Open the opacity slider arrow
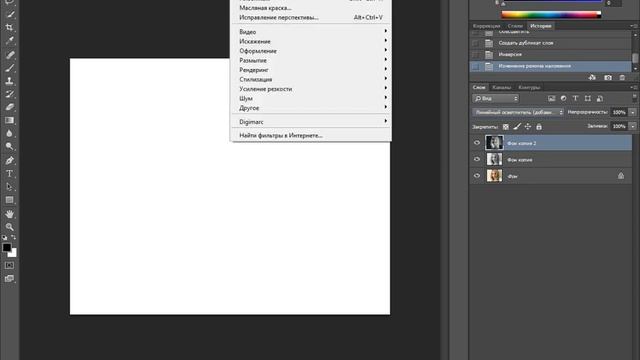 coord(633,112)
